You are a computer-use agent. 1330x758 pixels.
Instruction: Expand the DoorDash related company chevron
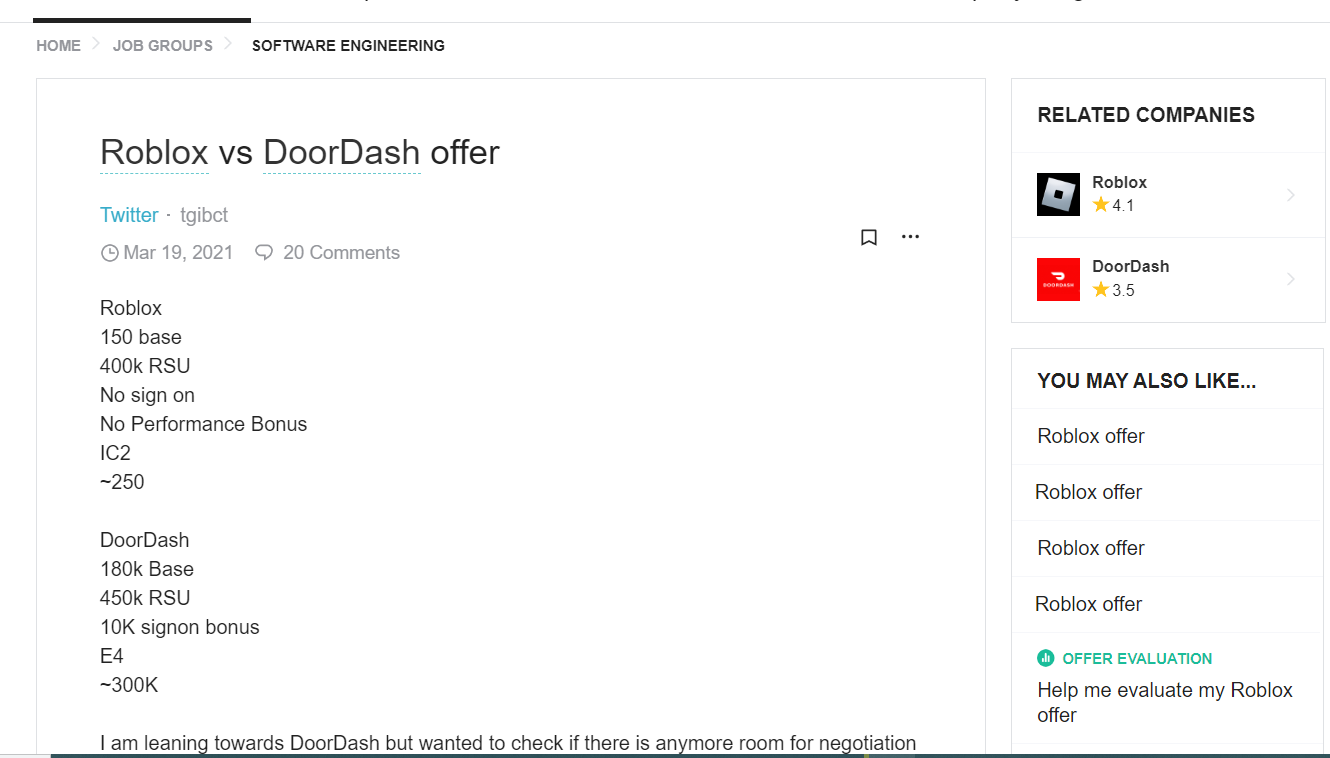(x=1291, y=279)
